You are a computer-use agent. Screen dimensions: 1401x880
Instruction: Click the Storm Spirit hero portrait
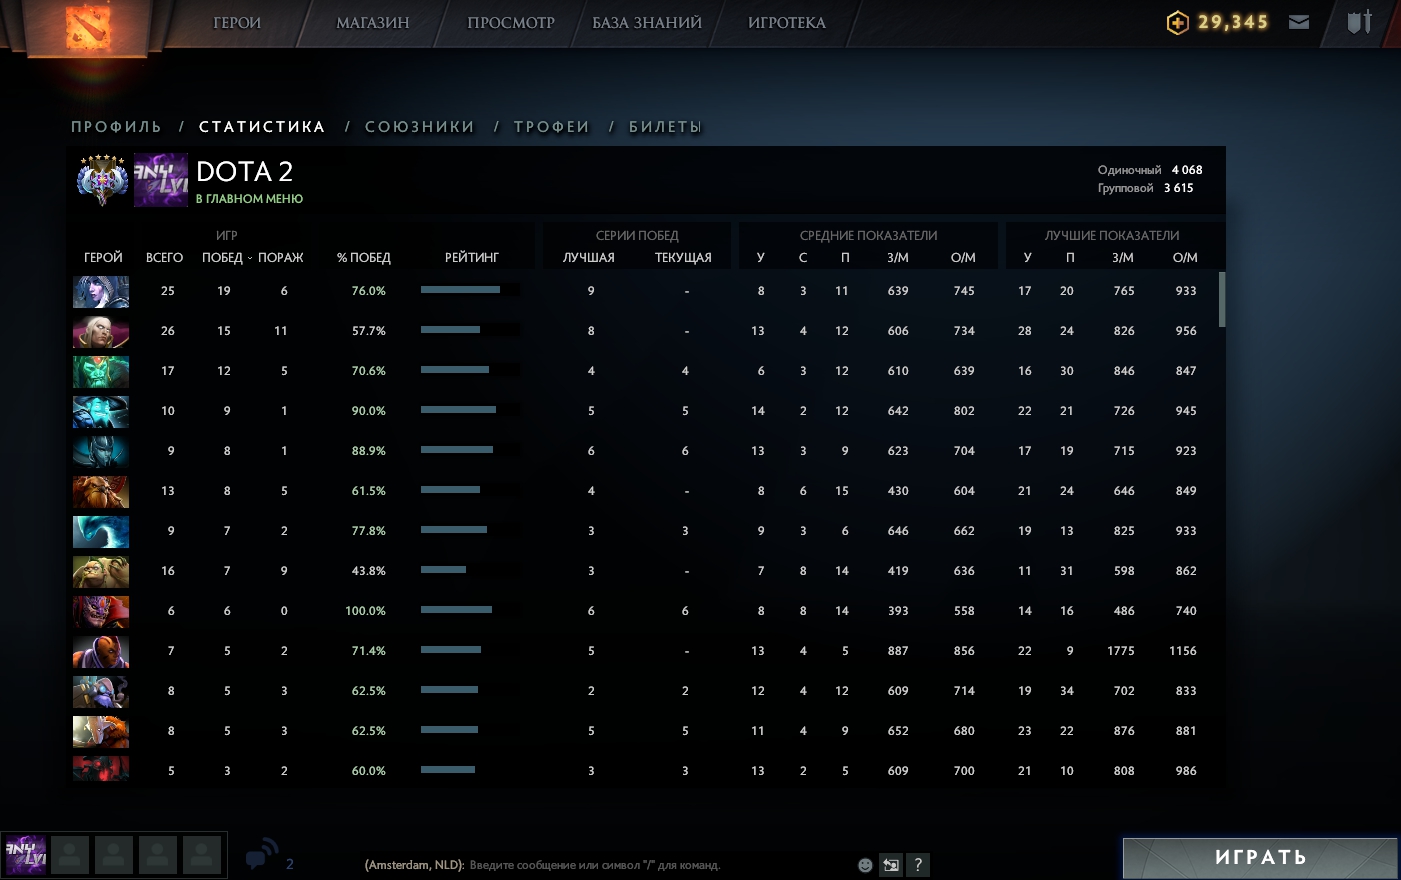tap(101, 411)
